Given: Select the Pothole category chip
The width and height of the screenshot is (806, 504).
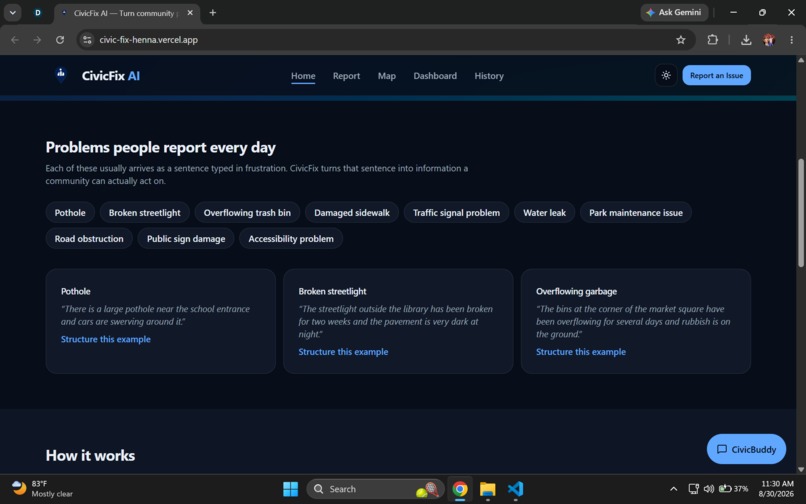Looking at the screenshot, I should tap(70, 212).
